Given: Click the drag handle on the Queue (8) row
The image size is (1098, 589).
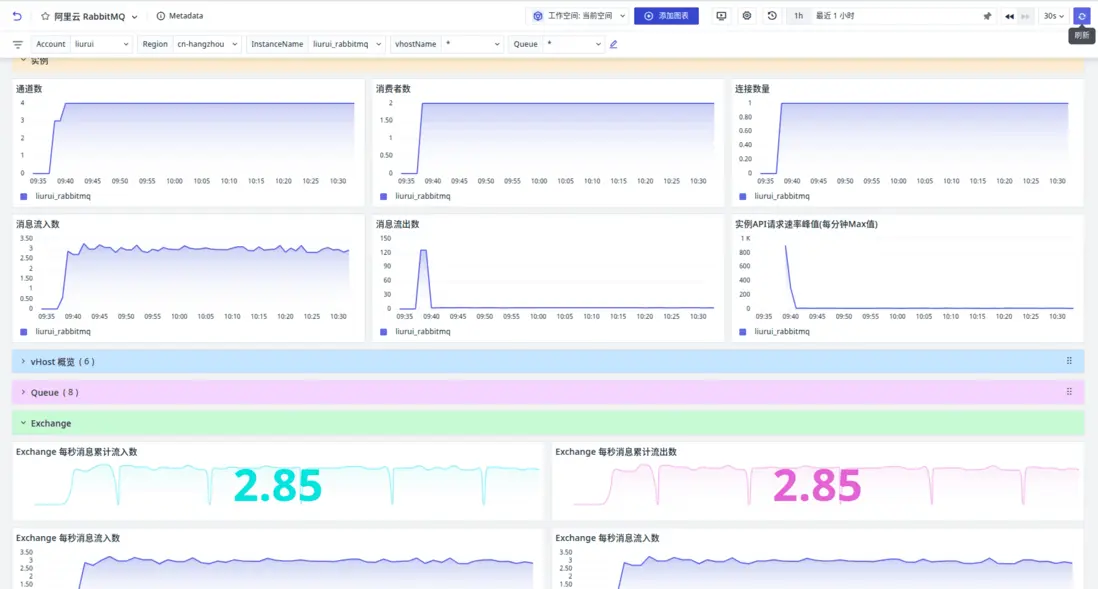Looking at the screenshot, I should (1069, 392).
